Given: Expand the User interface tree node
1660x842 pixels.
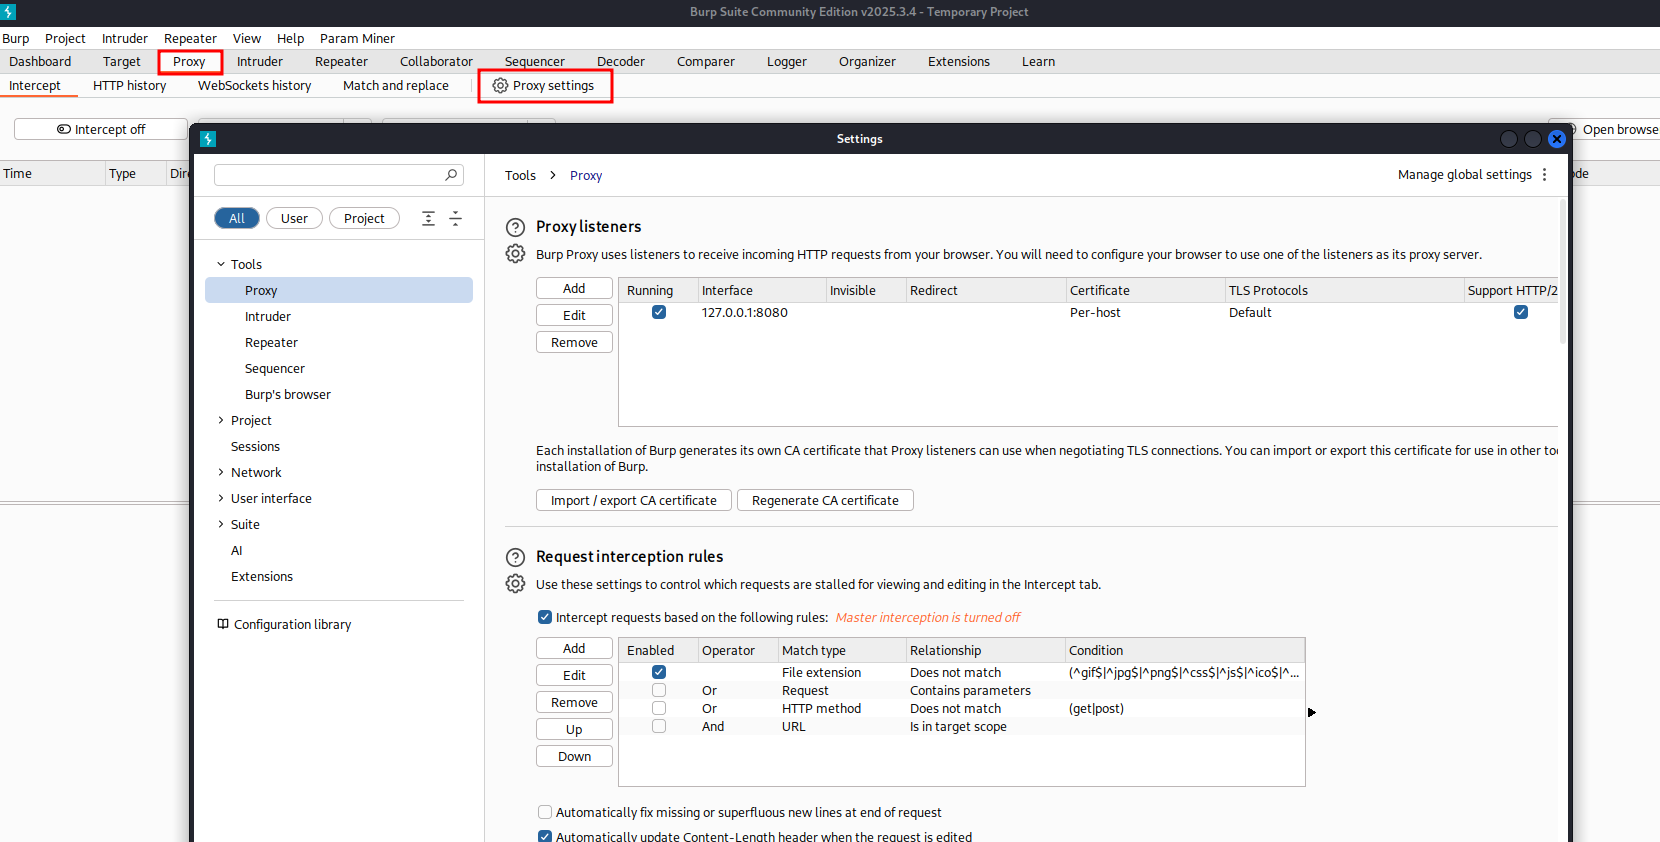Looking at the screenshot, I should 221,498.
